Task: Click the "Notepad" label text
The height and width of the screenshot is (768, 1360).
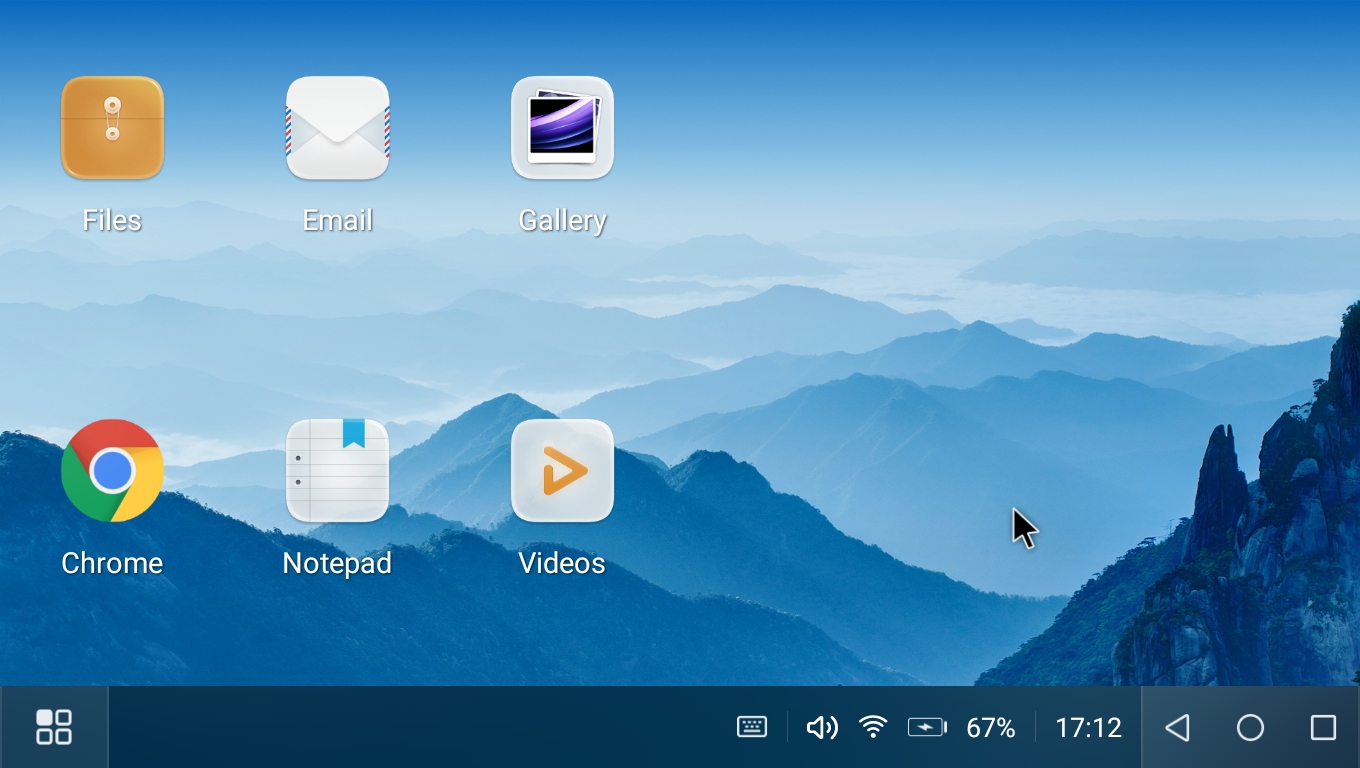Action: 337,564
